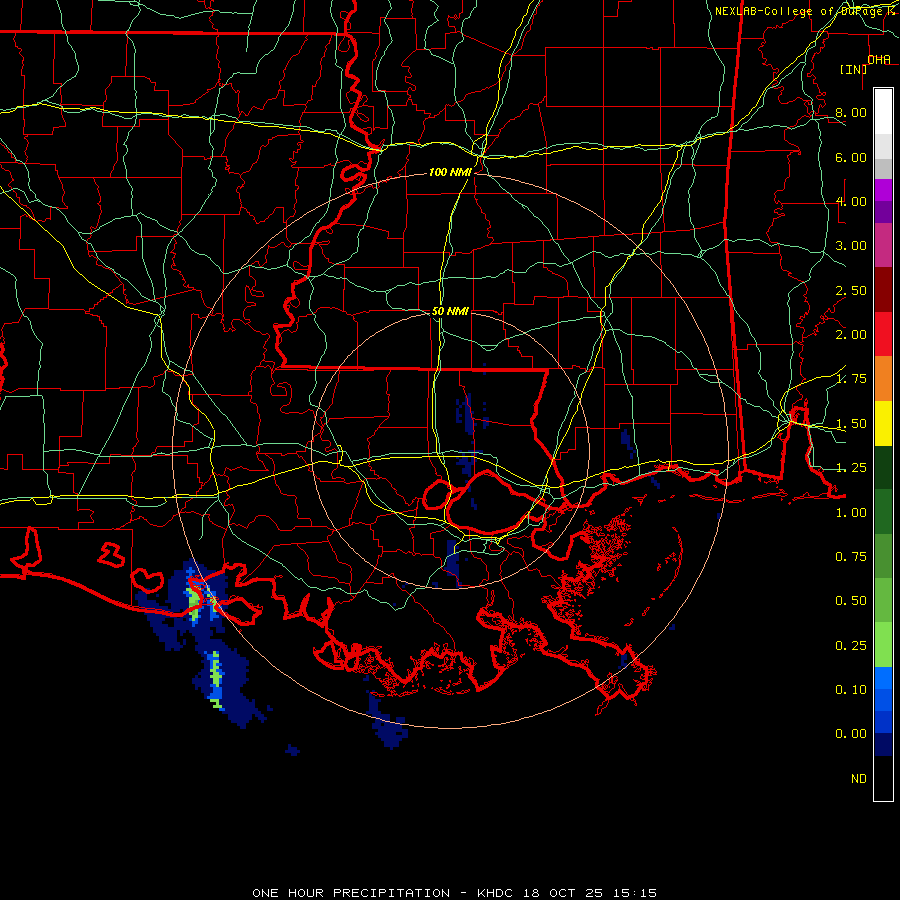Viewport: 900px width, 900px height.
Task: Click the magenta swatch near 4.00
Action: click(883, 190)
